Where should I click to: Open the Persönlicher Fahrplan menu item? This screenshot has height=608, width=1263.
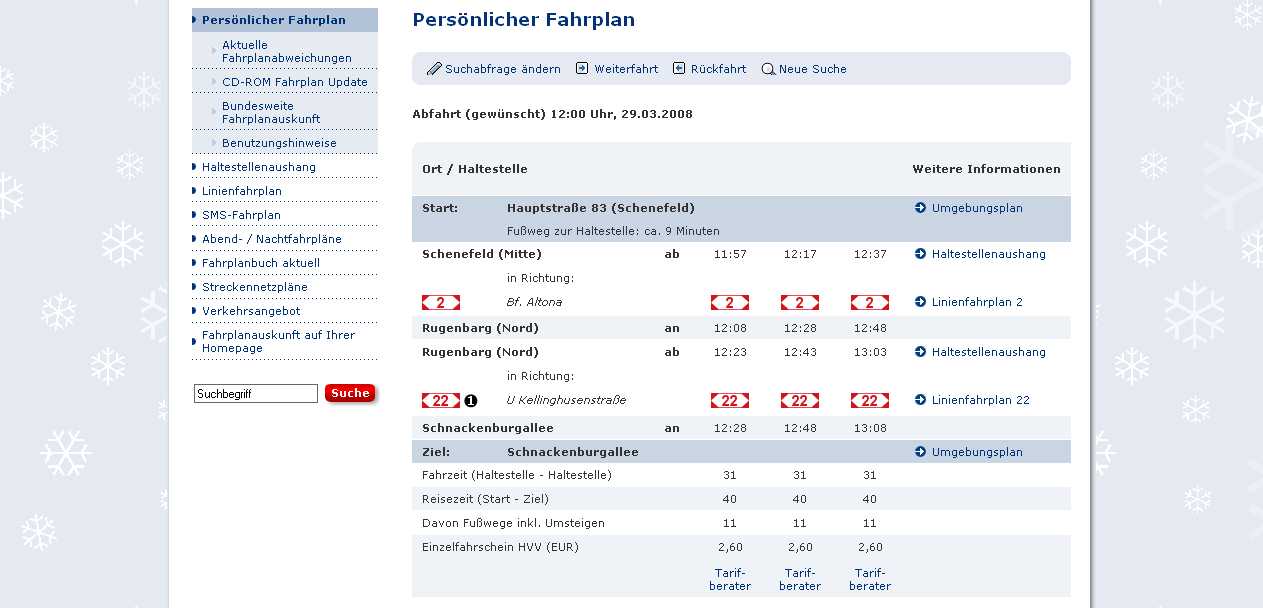click(273, 20)
